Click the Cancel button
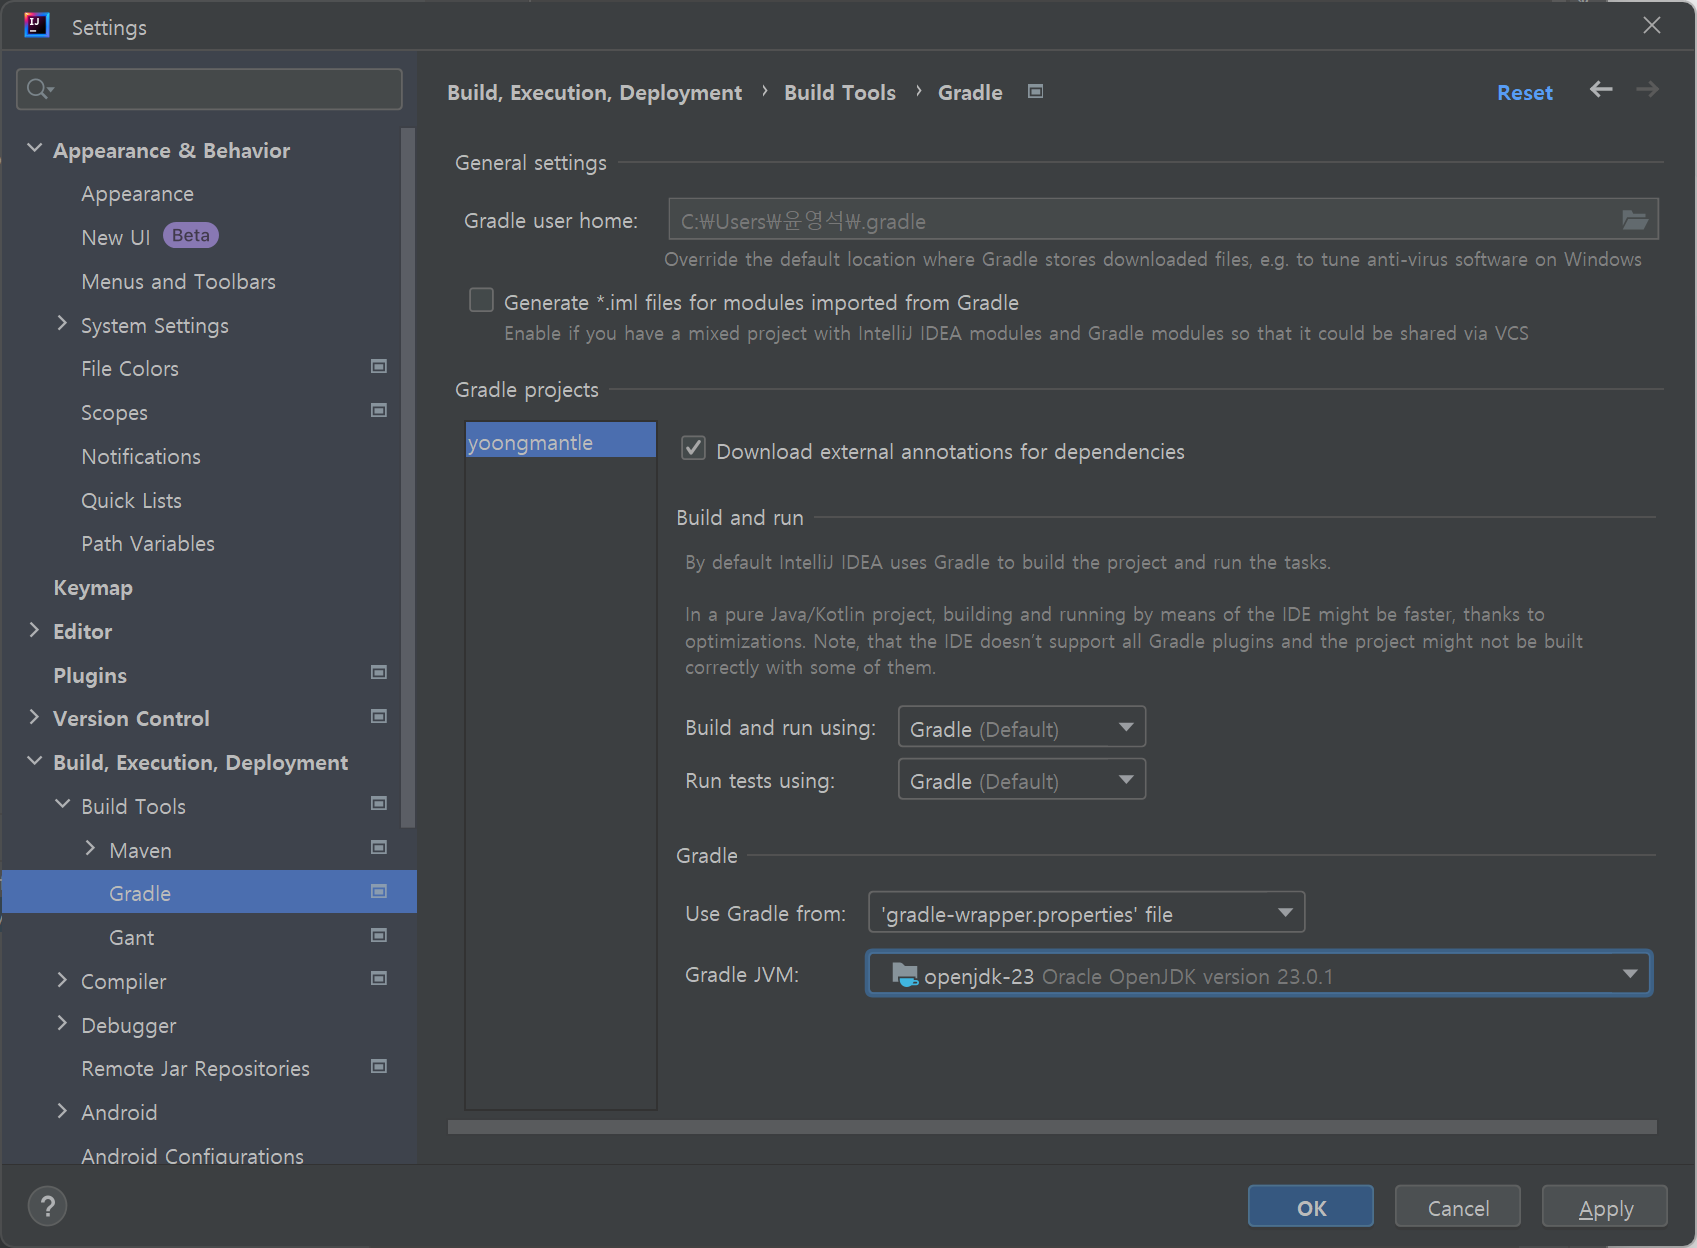 tap(1458, 1207)
